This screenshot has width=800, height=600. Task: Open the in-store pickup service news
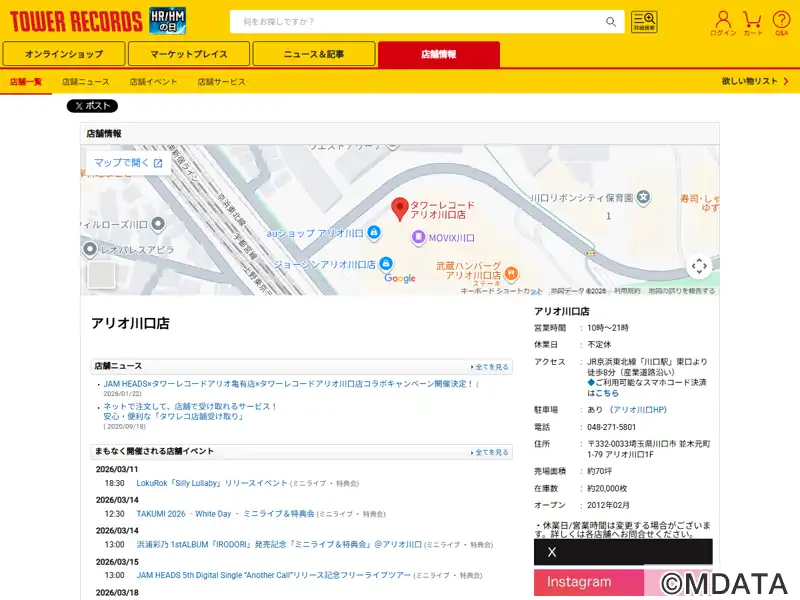(x=190, y=411)
